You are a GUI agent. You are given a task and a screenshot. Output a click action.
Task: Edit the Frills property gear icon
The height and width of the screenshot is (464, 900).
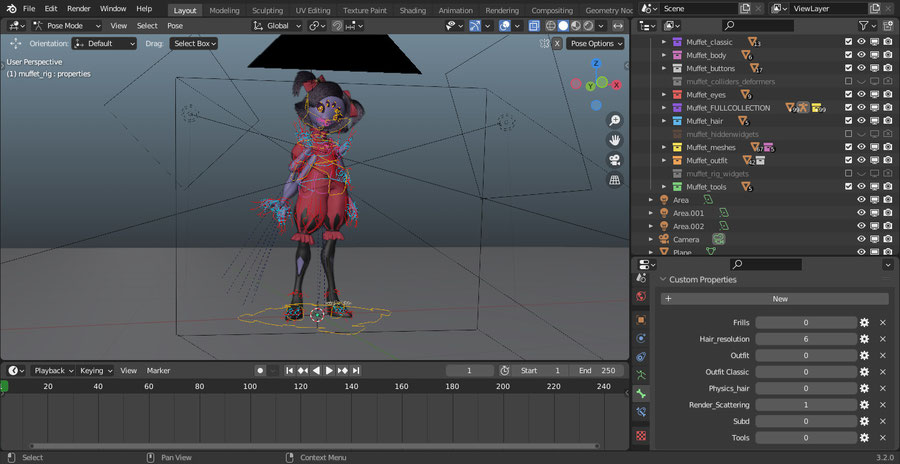coord(864,323)
